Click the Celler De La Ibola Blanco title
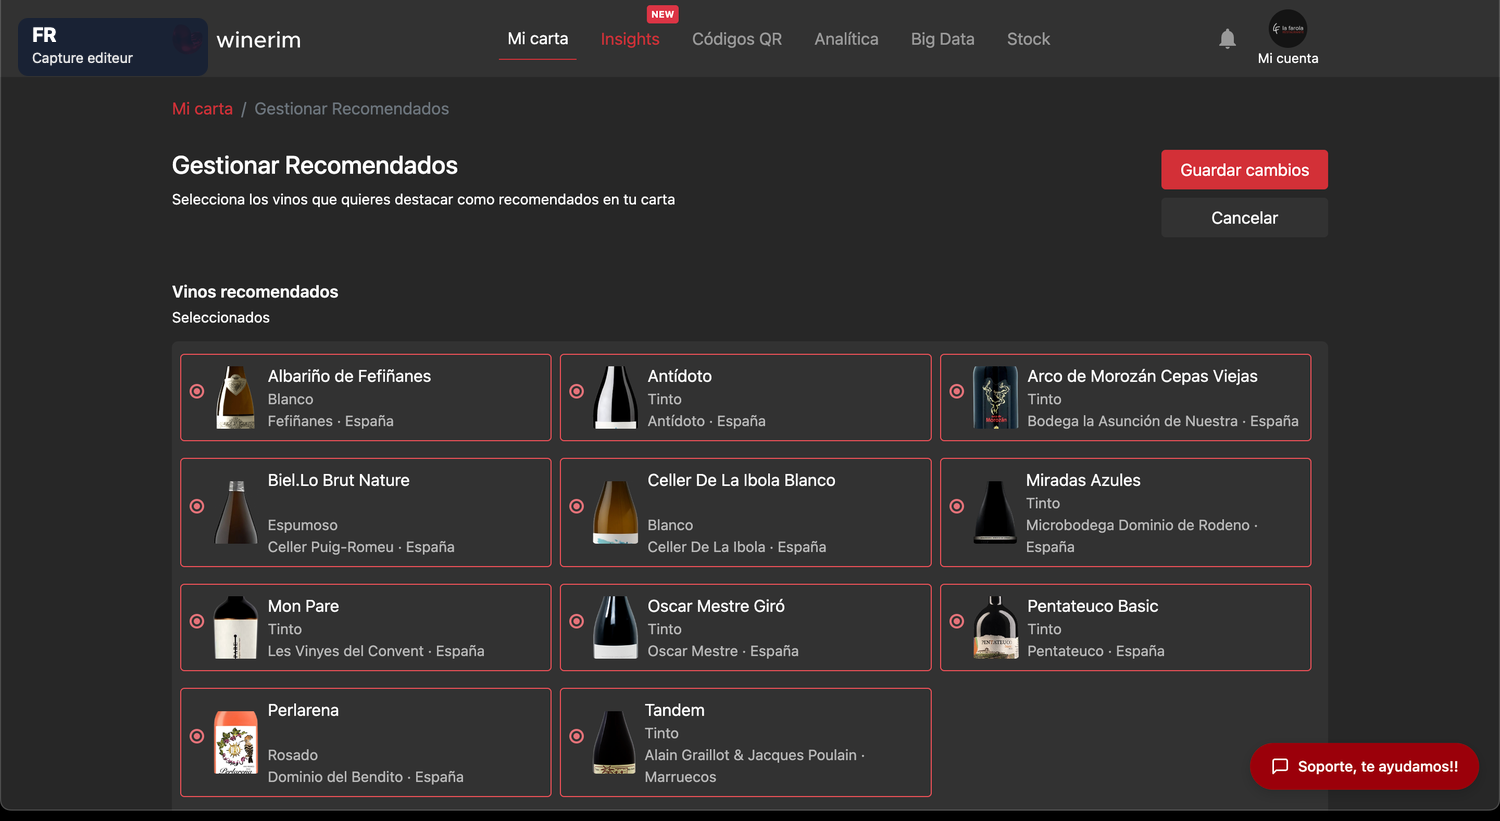Viewport: 1500px width, 821px height. click(x=741, y=480)
